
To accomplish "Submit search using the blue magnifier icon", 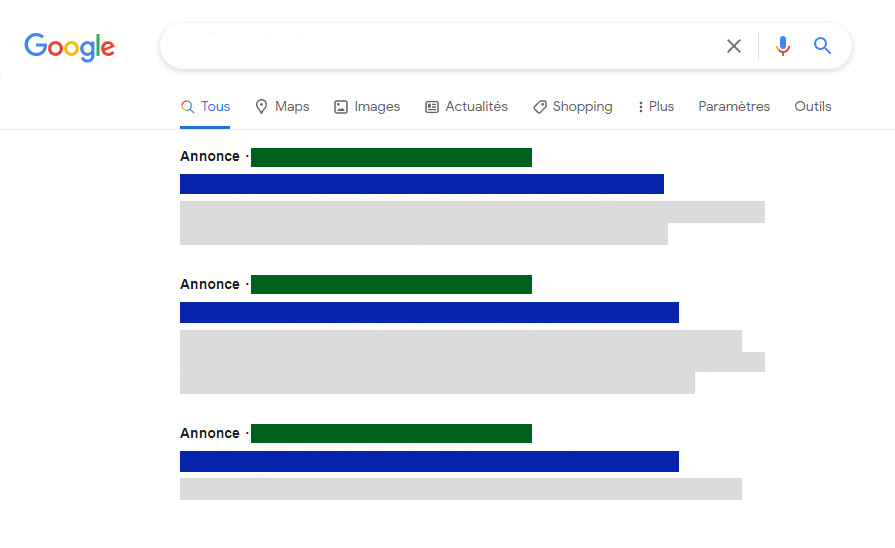I will [822, 46].
